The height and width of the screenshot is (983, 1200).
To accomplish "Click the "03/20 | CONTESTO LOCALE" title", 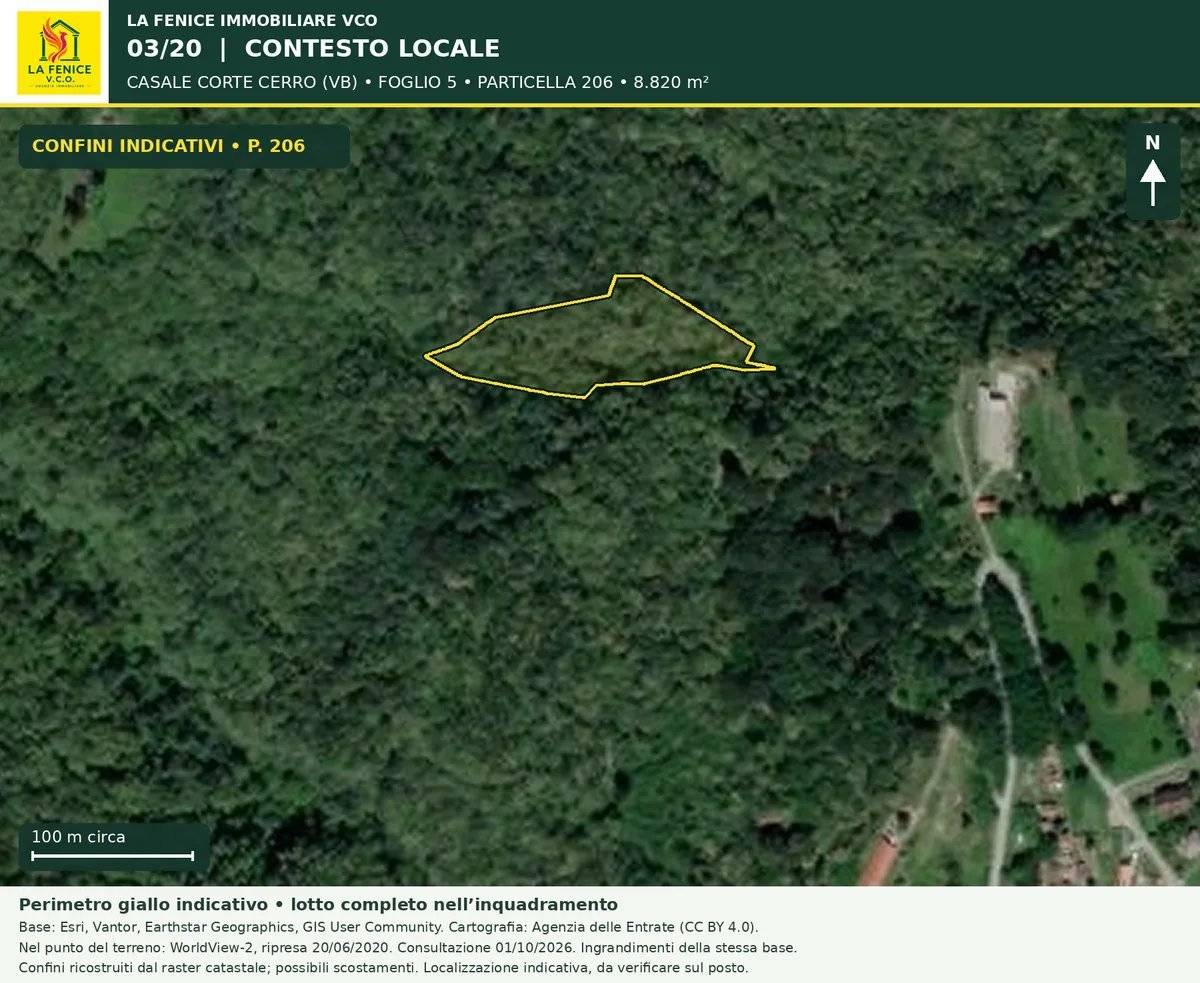I will coord(313,48).
